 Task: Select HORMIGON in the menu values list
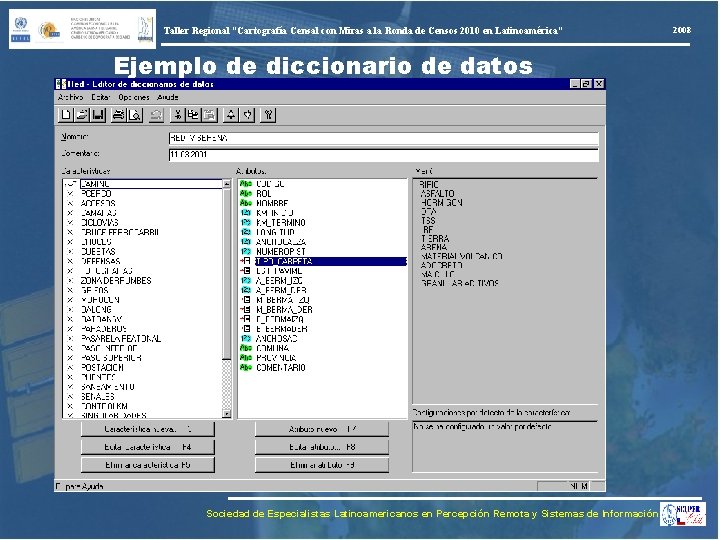pos(441,202)
